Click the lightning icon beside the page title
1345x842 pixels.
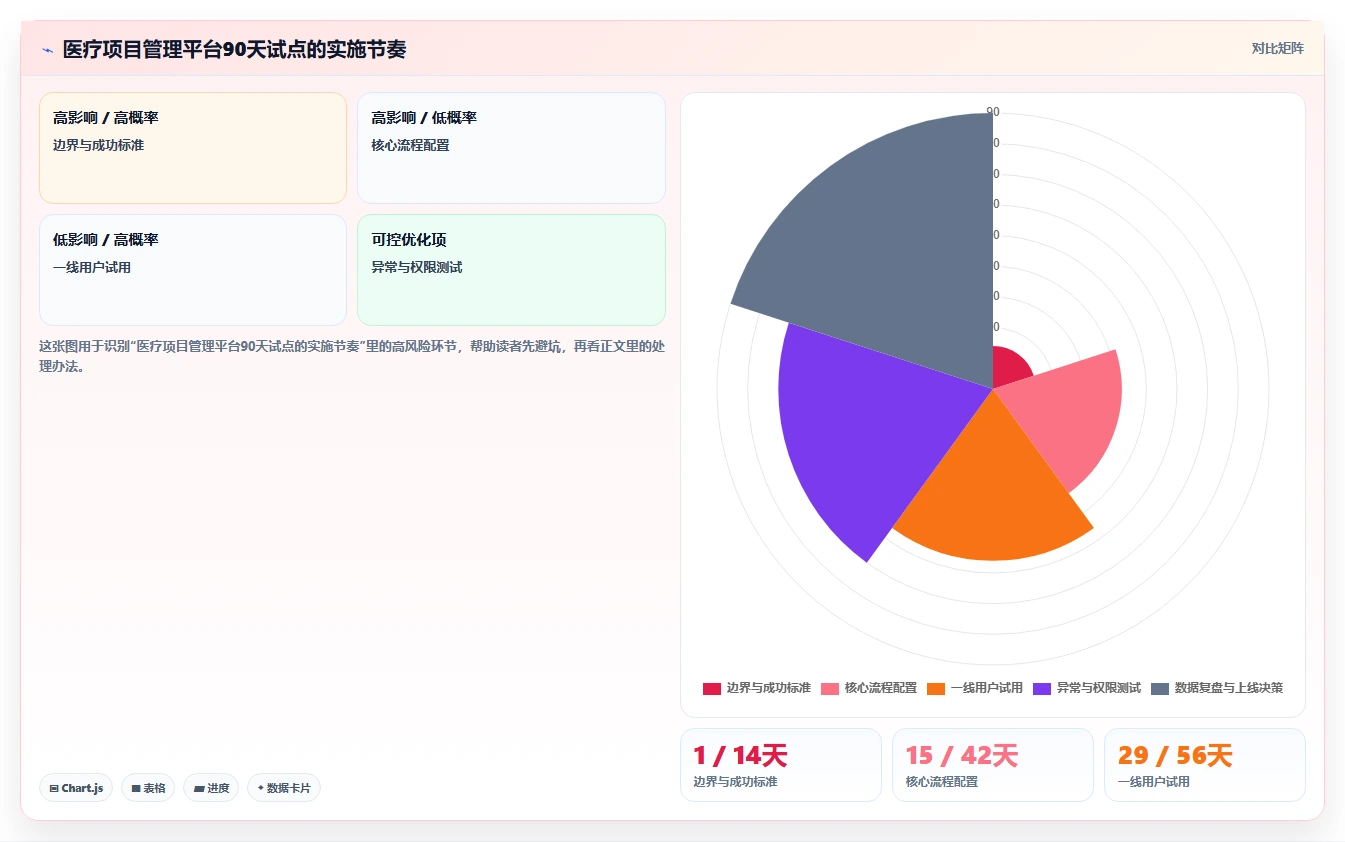pyautogui.click(x=47, y=50)
